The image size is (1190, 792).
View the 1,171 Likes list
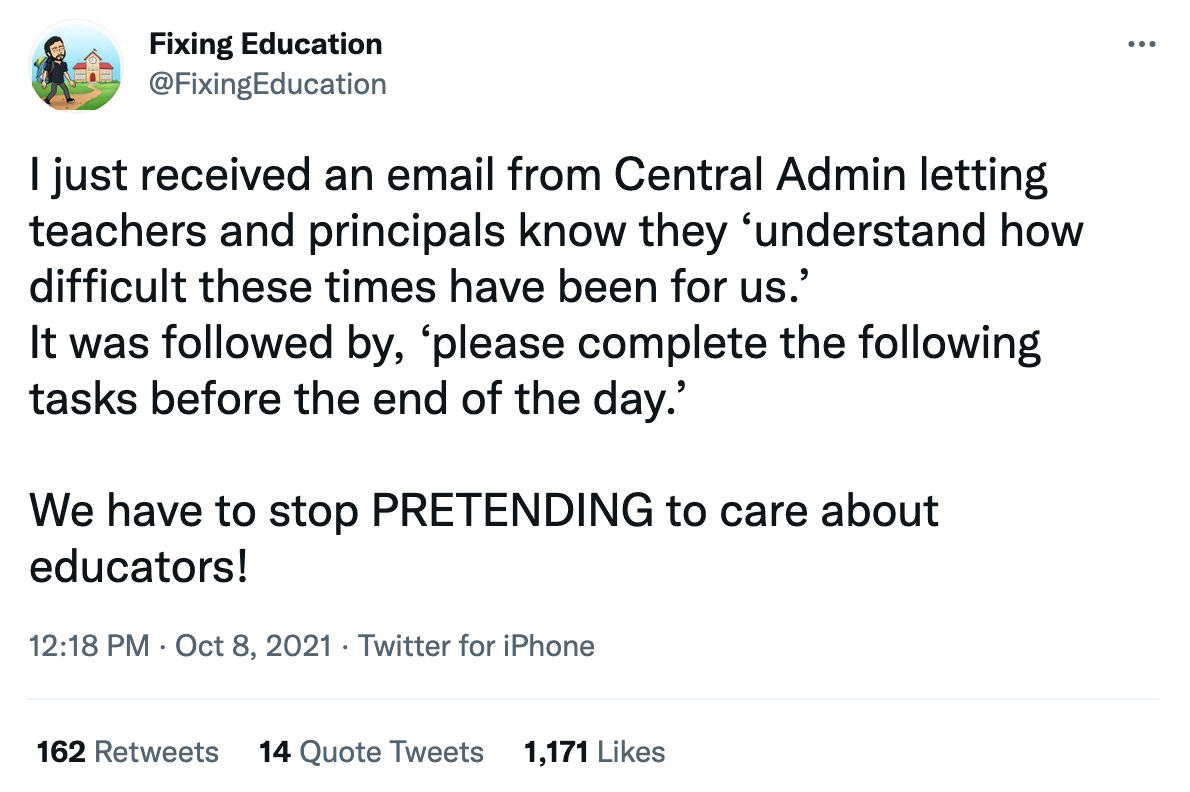594,752
